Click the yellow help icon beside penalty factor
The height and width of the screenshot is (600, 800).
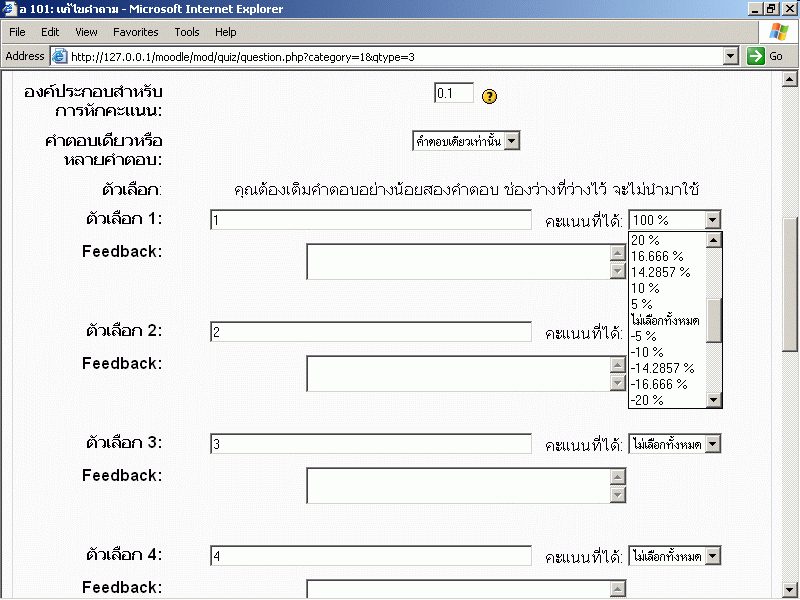490,97
